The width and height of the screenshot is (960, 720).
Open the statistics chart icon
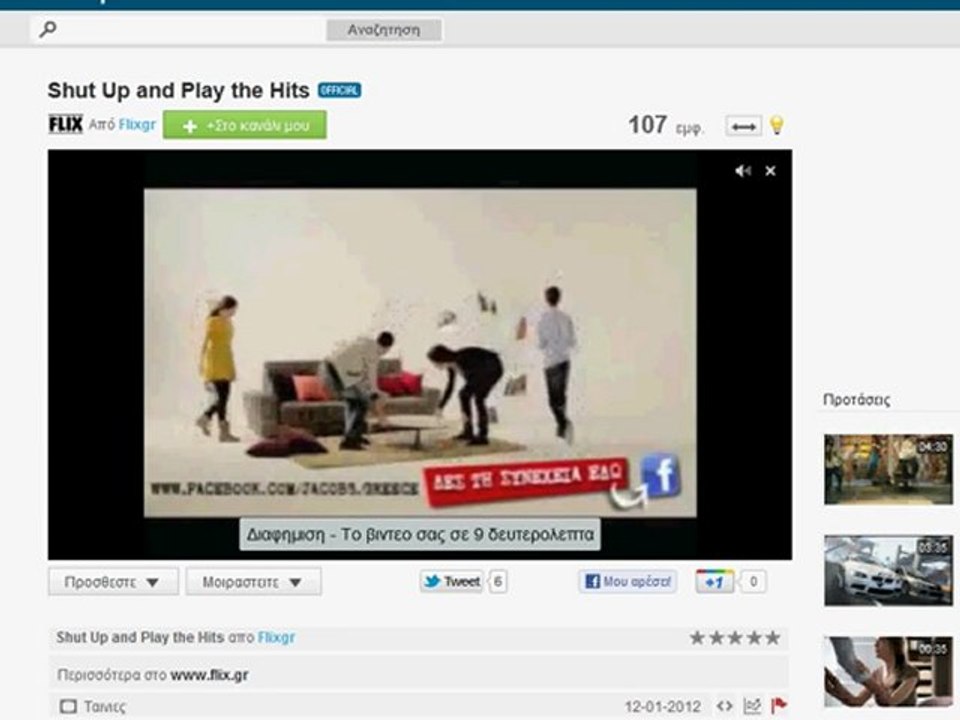(x=752, y=706)
